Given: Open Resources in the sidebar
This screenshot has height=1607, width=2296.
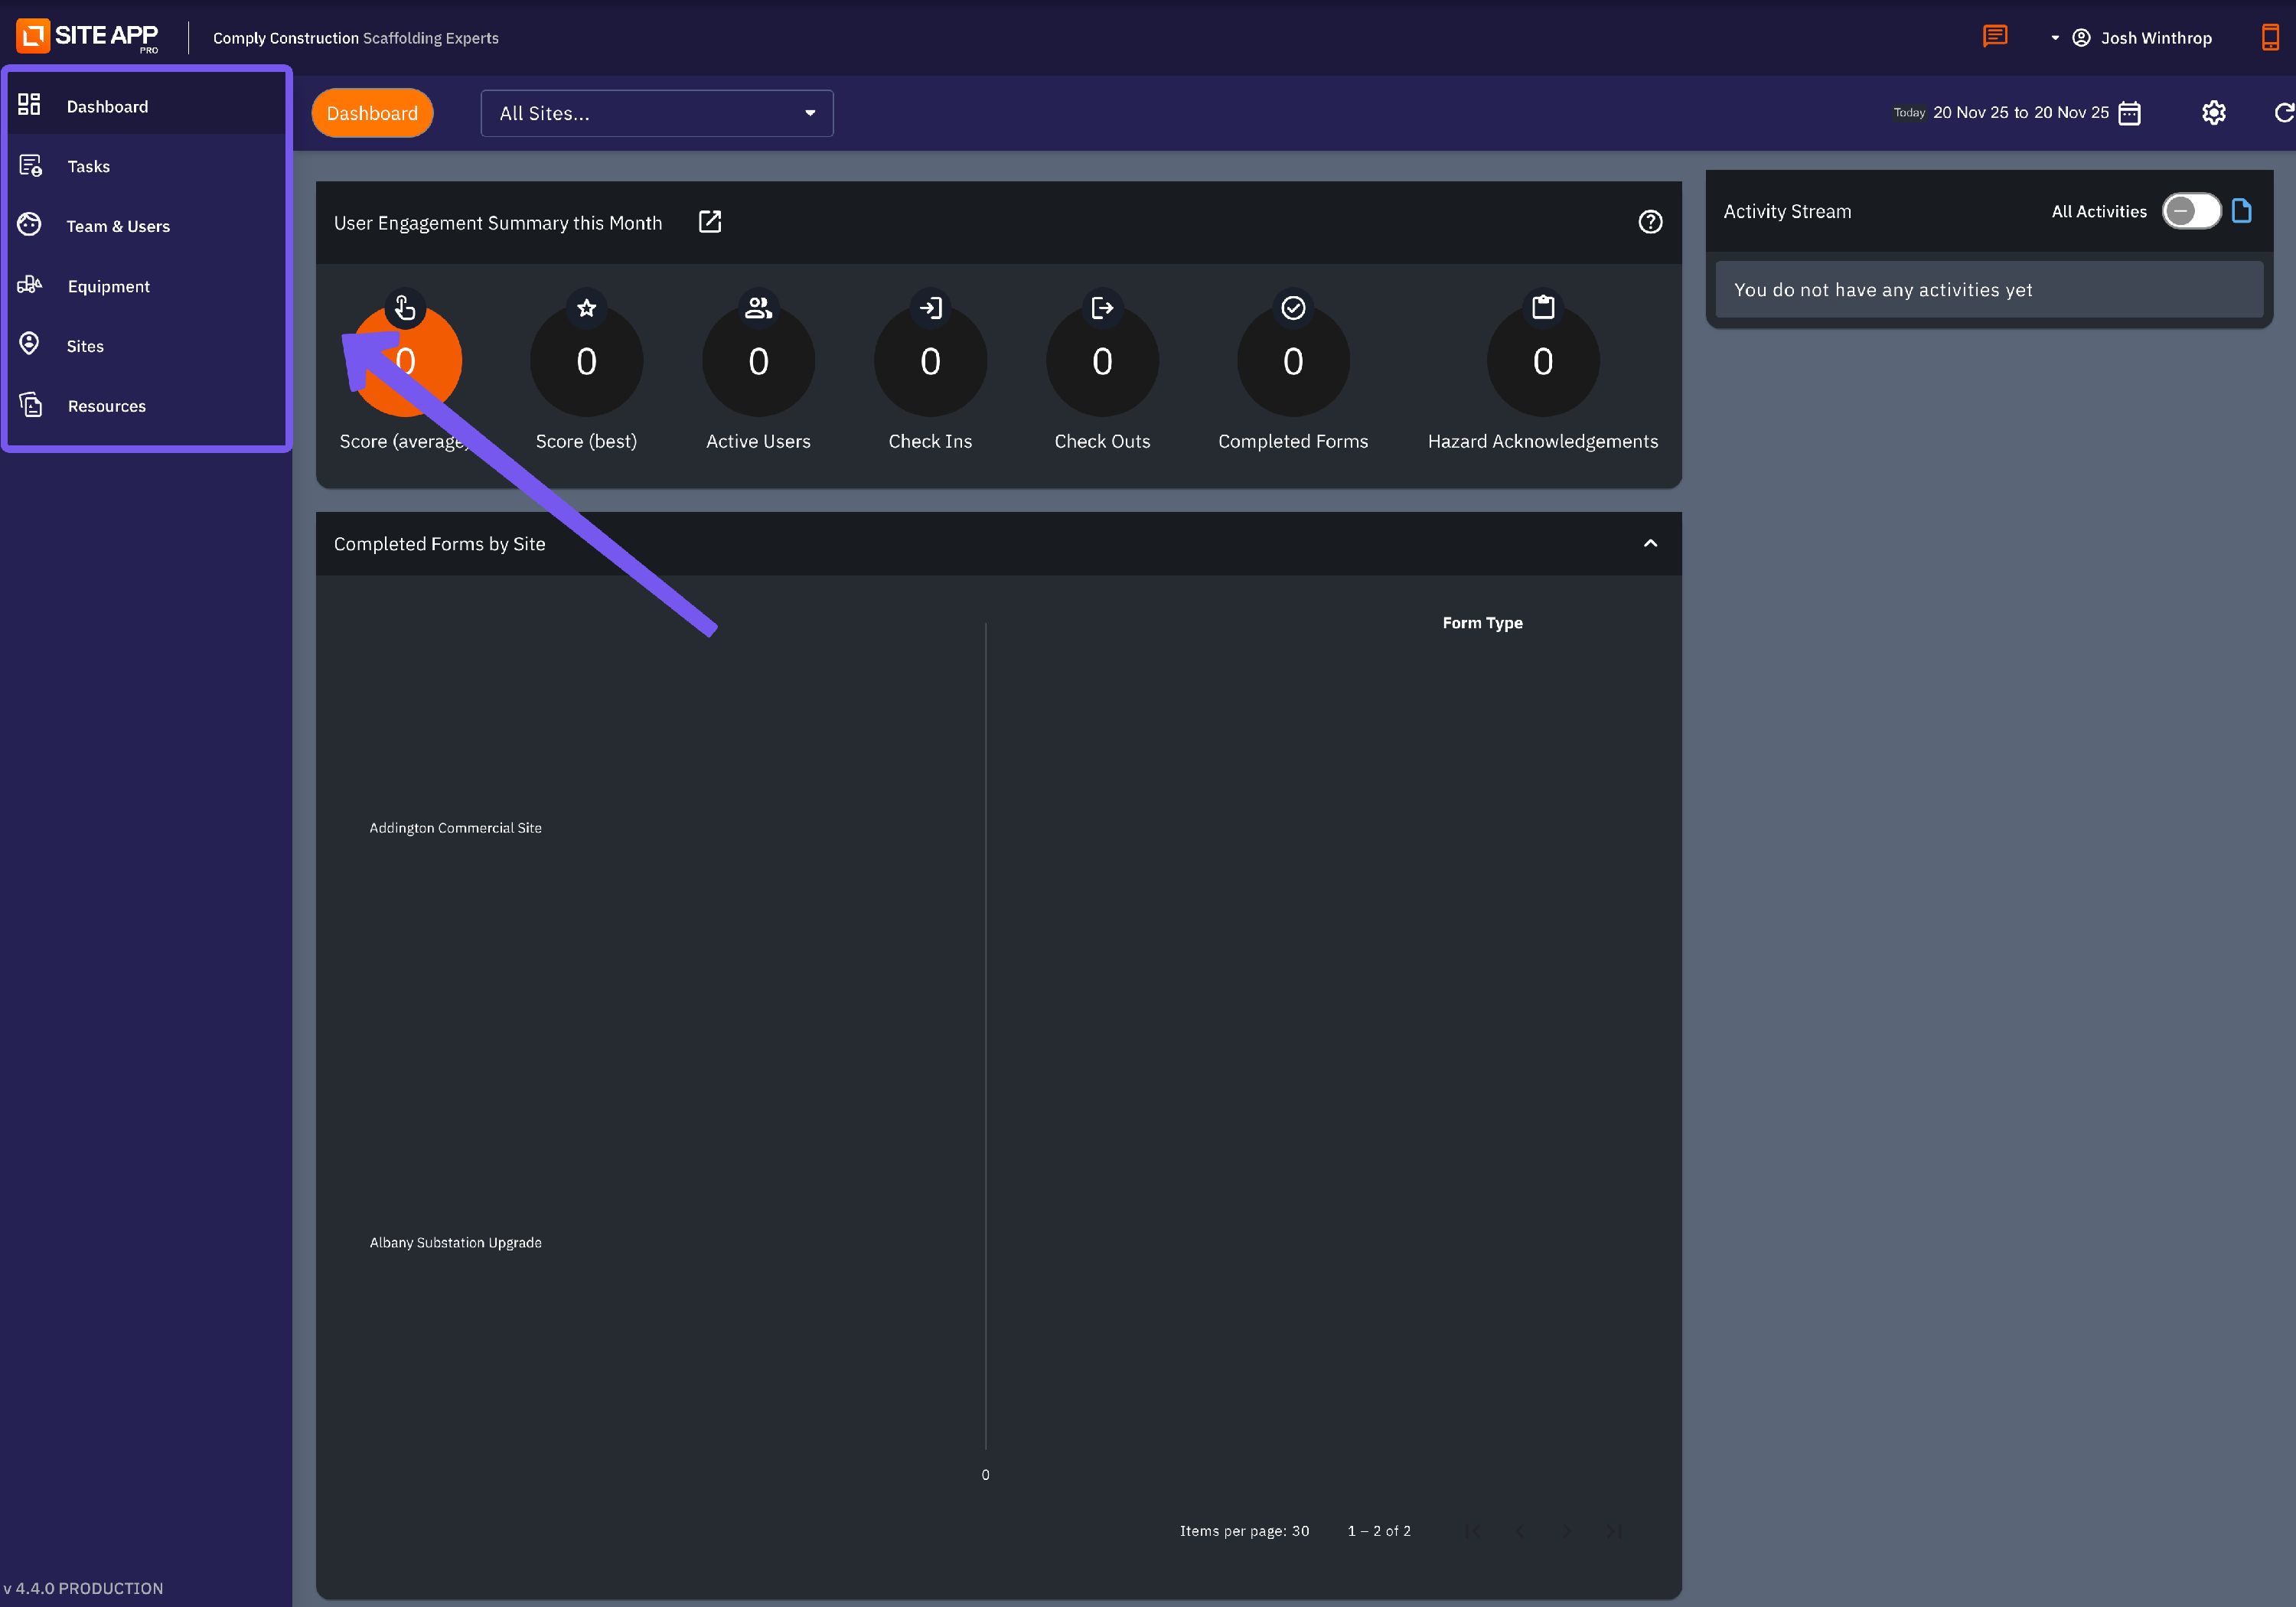Looking at the screenshot, I should [x=106, y=406].
